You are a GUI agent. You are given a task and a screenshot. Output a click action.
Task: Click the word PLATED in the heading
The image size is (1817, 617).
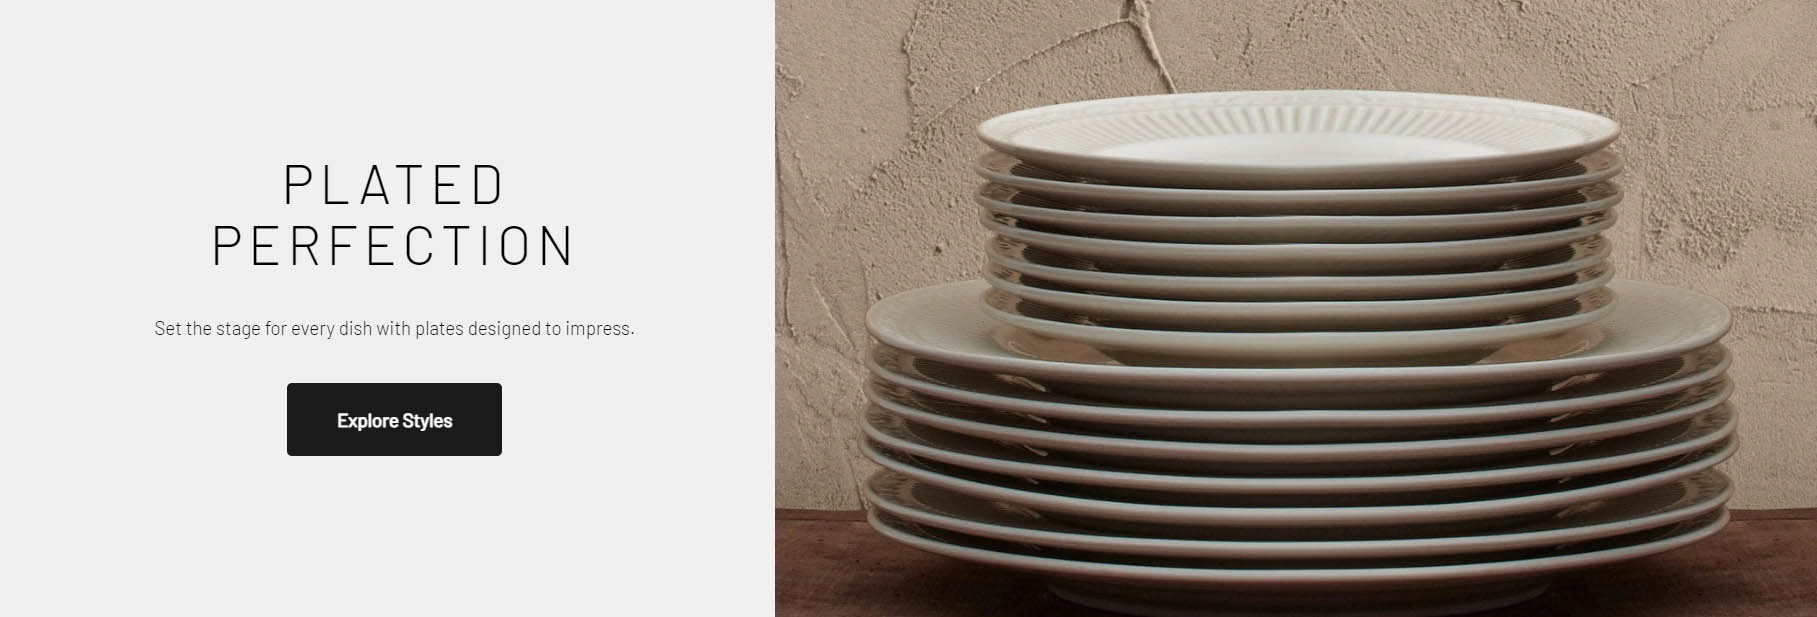394,185
